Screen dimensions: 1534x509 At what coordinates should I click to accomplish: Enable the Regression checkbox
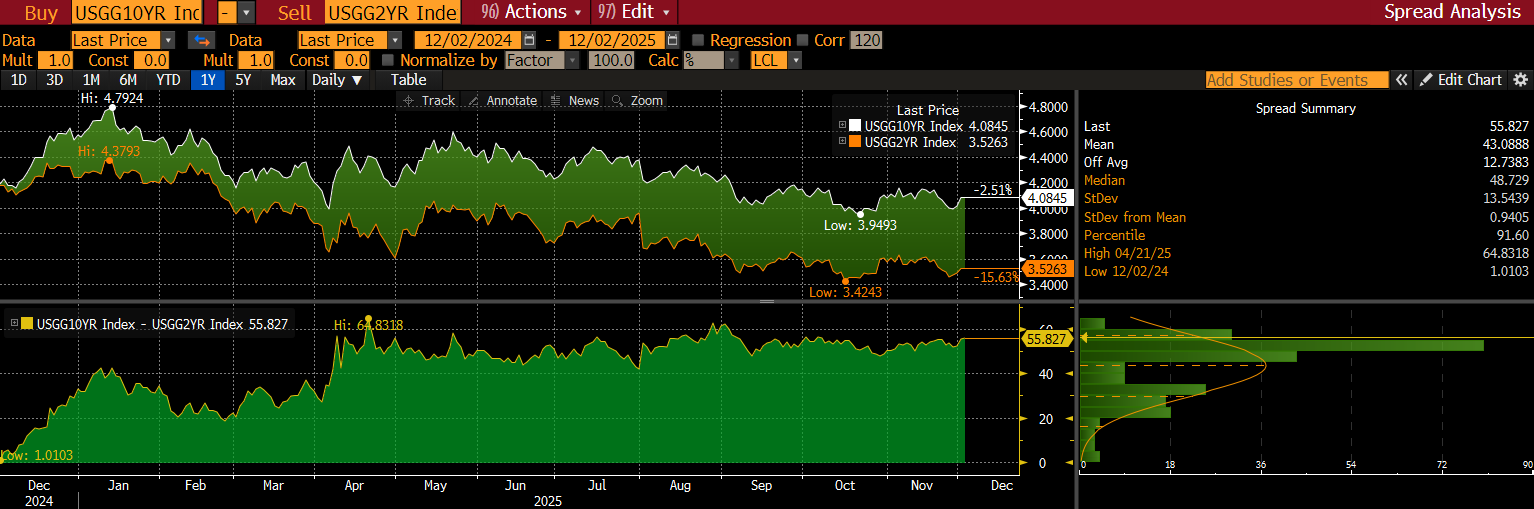click(698, 40)
